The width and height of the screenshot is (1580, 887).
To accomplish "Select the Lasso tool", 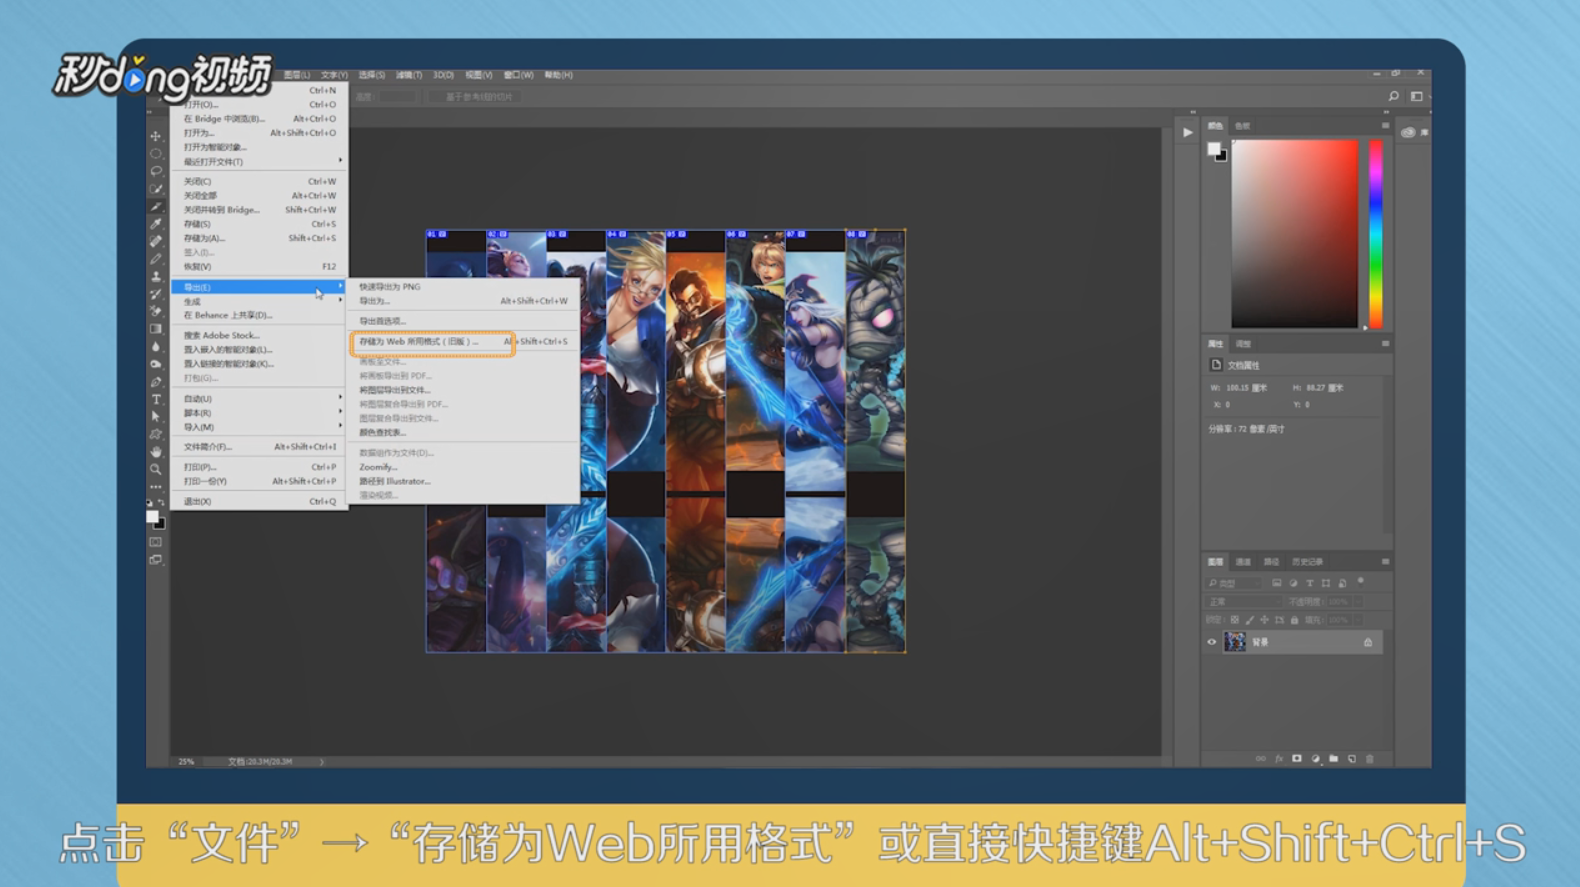I will click(156, 171).
